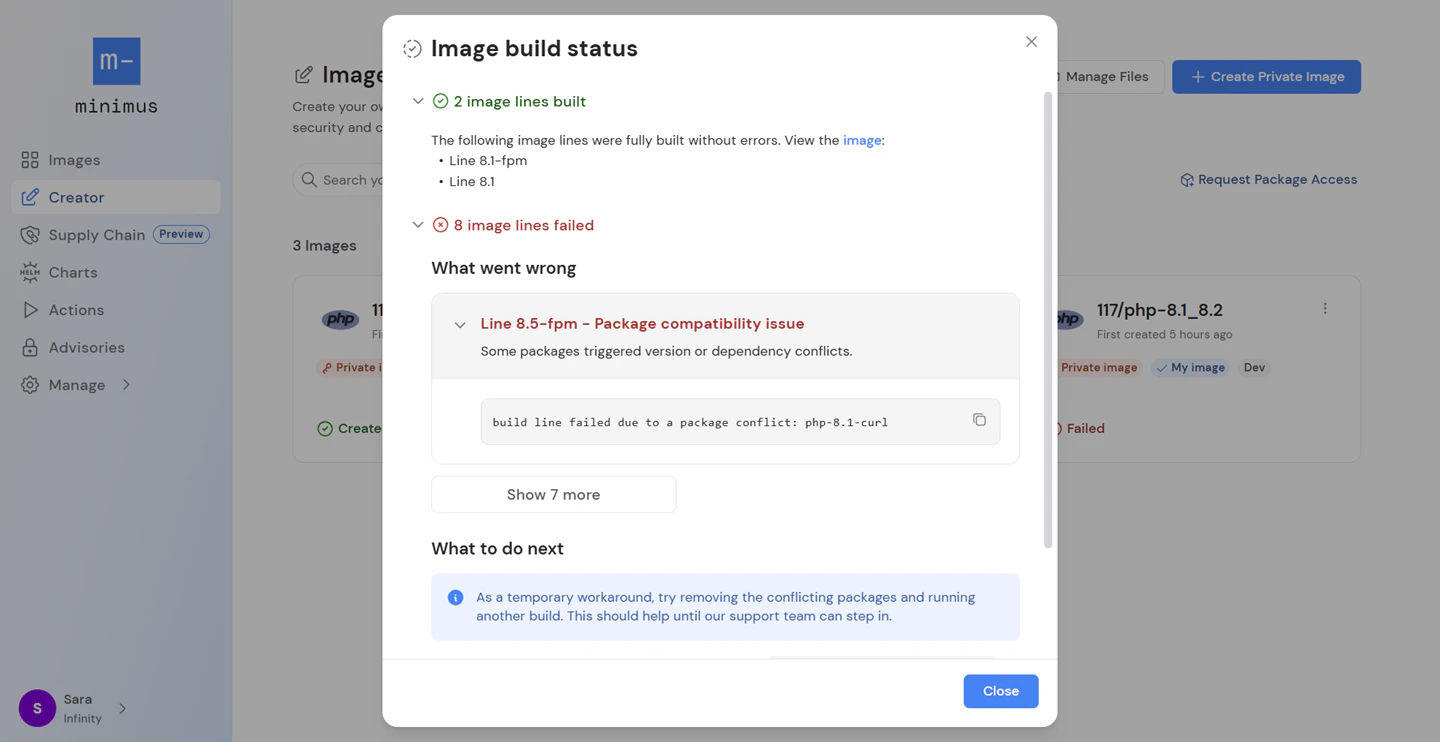Expand the Manage sidebar menu
This screenshot has width=1440, height=742.
[77, 384]
